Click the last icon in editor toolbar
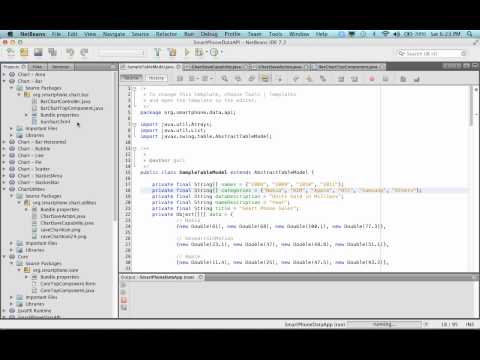 417,79
